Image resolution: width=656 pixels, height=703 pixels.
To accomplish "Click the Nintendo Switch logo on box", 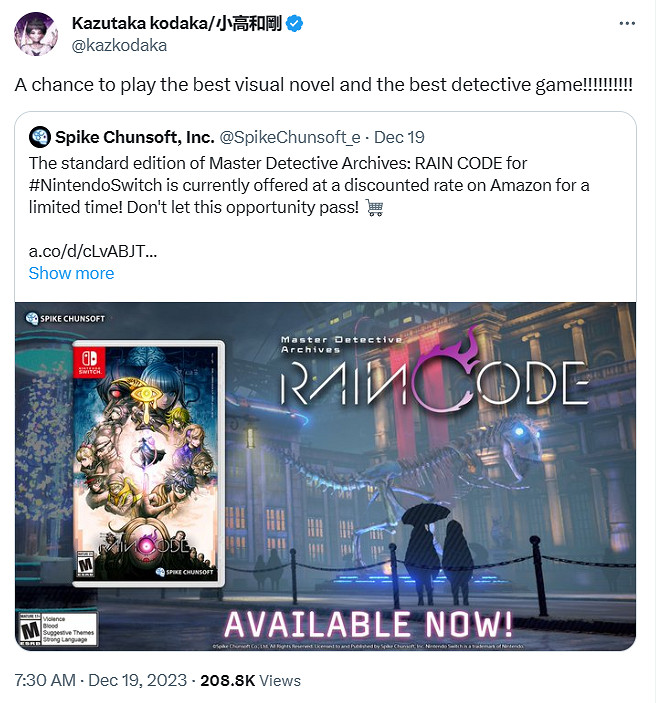I will click(90, 362).
